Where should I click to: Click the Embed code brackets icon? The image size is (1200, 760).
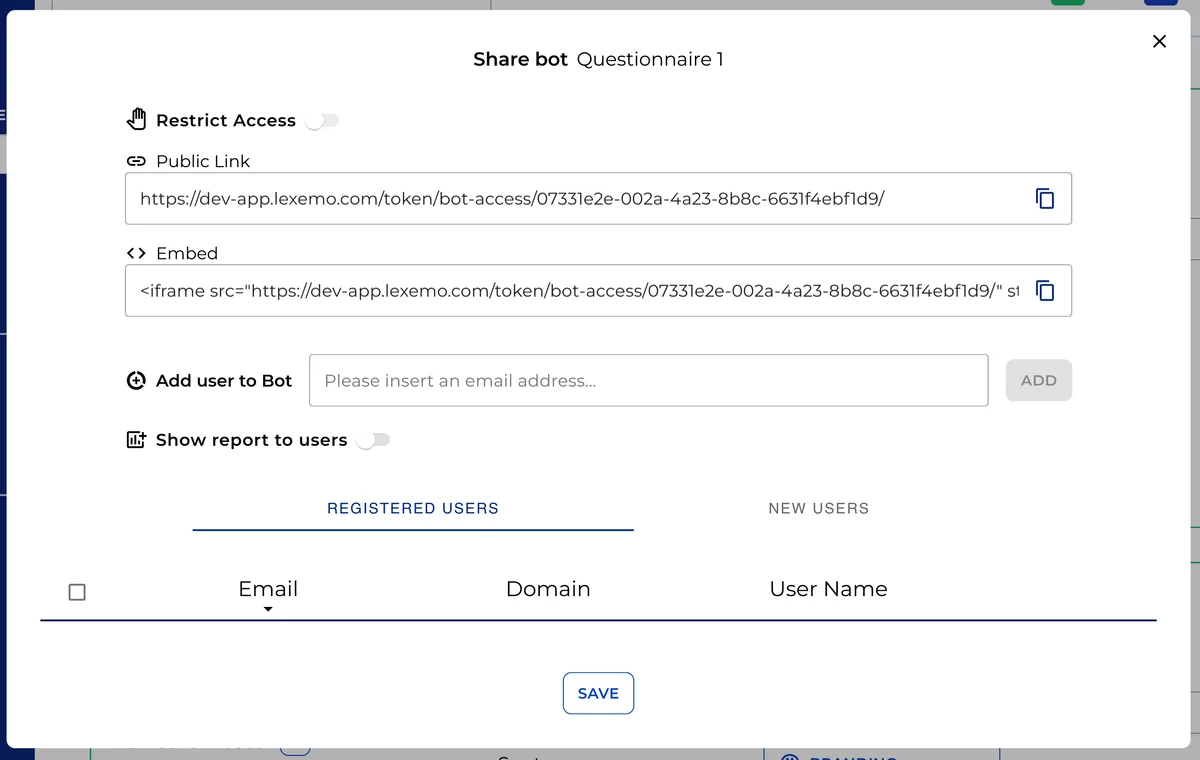[136, 253]
